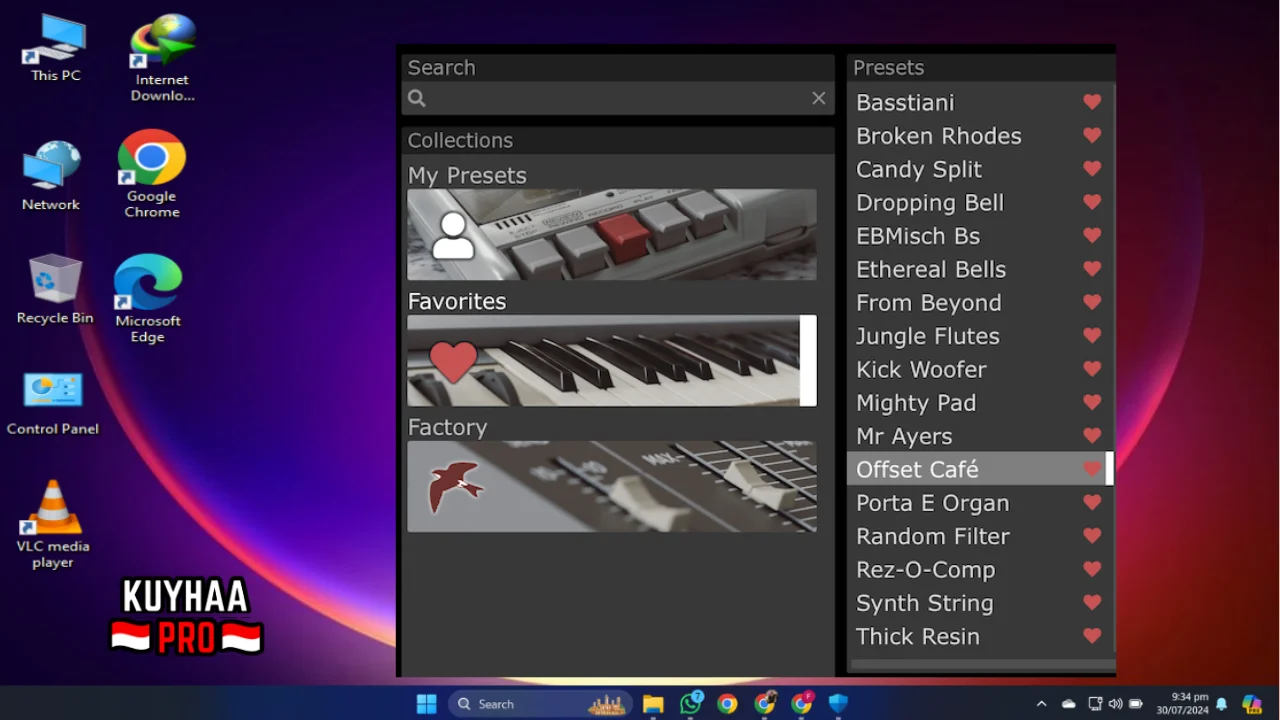
Task: Open File Explorer from the taskbar
Action: 653,704
